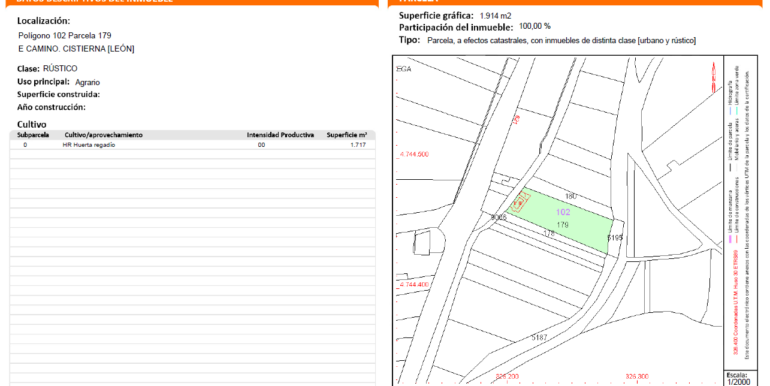The image size is (770, 386).
Task: Click parcel label 178 below the green parcel
Action: 549,234
